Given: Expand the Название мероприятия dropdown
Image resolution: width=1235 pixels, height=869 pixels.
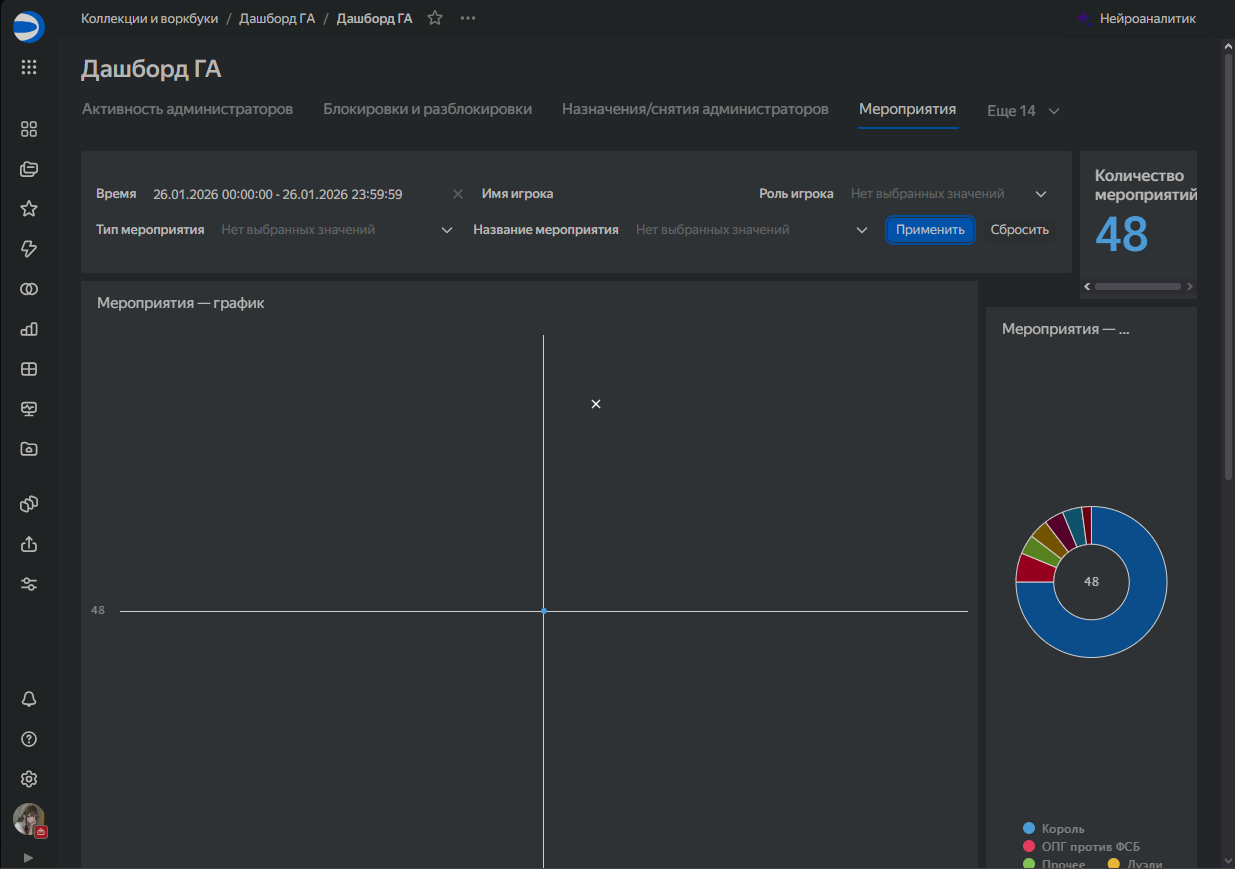Looking at the screenshot, I should [x=862, y=230].
